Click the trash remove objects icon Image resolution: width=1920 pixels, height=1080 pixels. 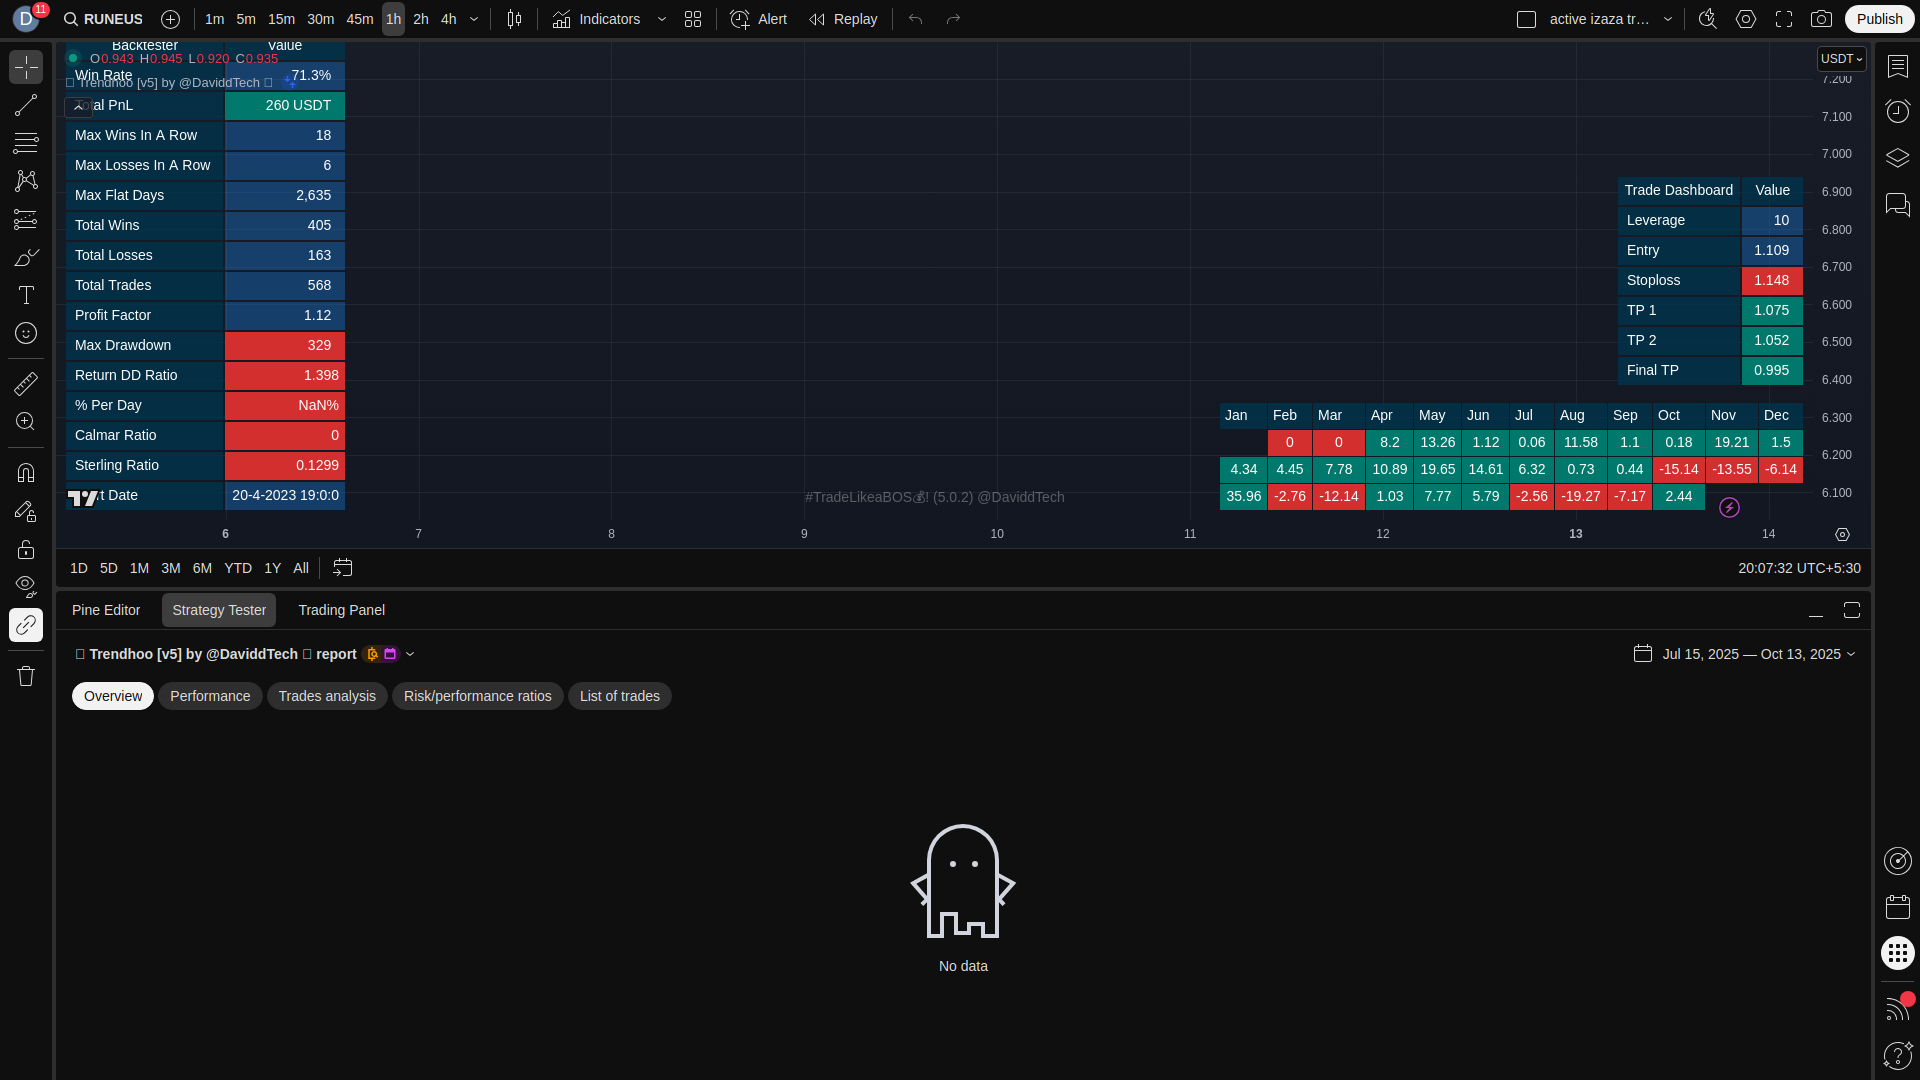(26, 676)
